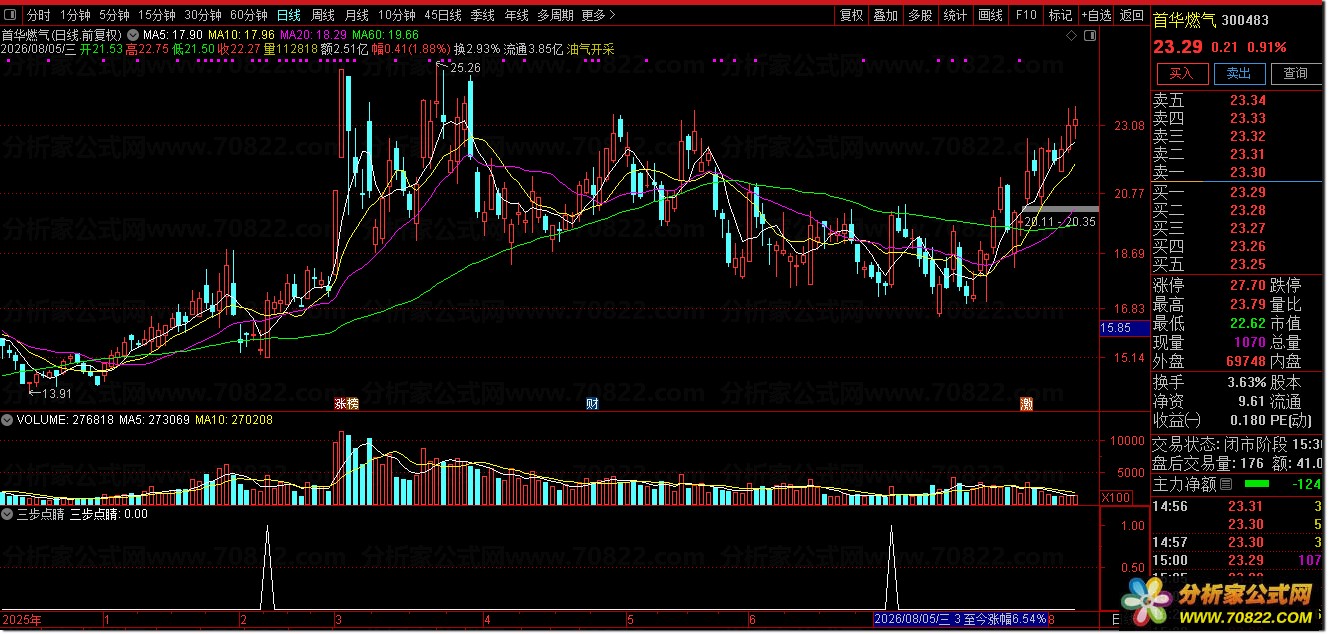Click the 查询 query button
The image size is (1329, 634).
1296,73
